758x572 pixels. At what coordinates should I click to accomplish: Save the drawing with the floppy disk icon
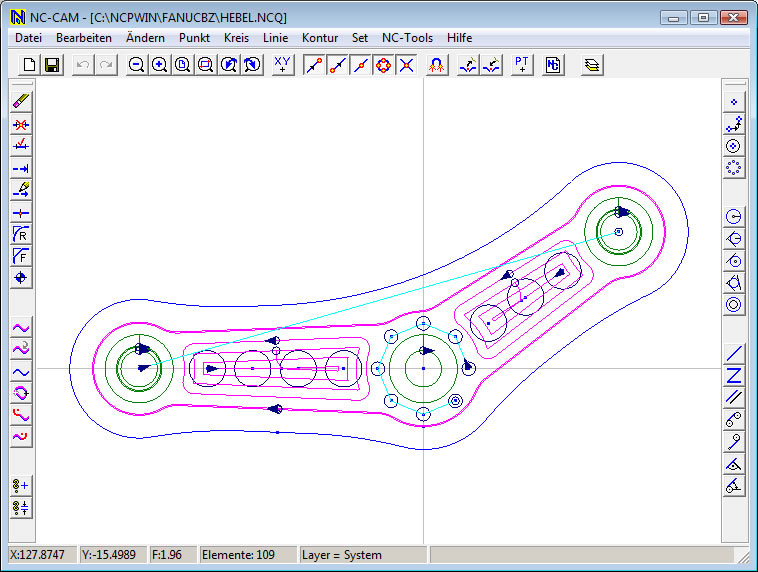coord(51,65)
